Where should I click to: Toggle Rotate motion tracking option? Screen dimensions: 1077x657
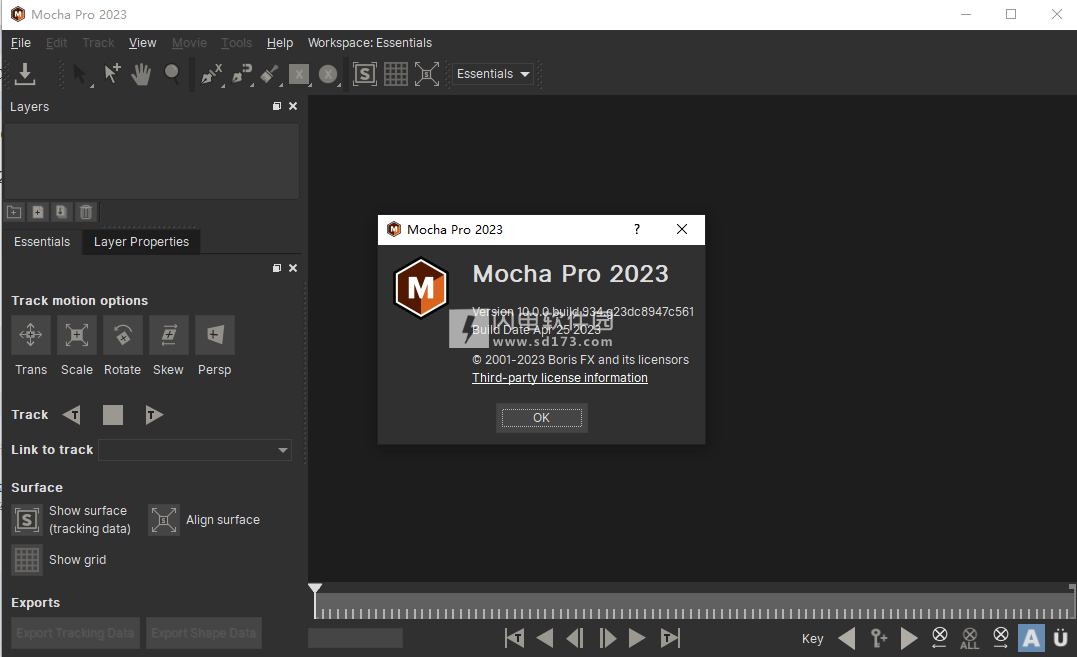(122, 335)
